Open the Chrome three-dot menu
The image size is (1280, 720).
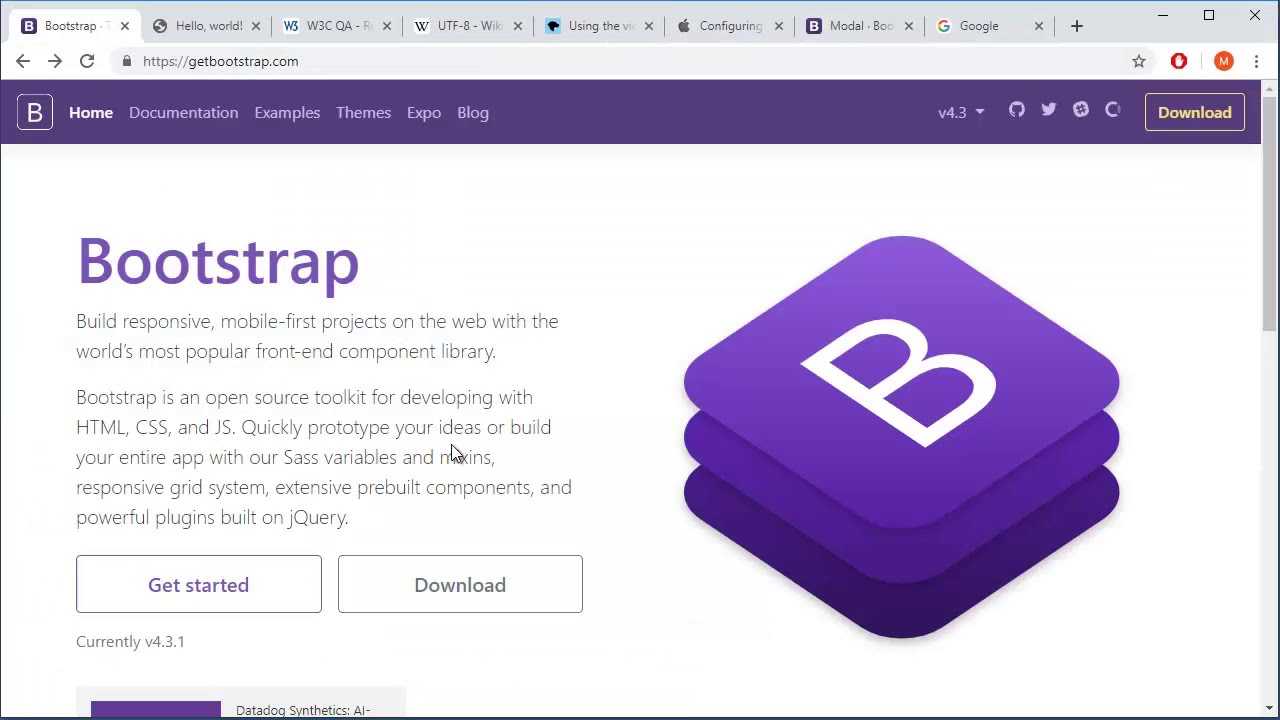pos(1256,61)
